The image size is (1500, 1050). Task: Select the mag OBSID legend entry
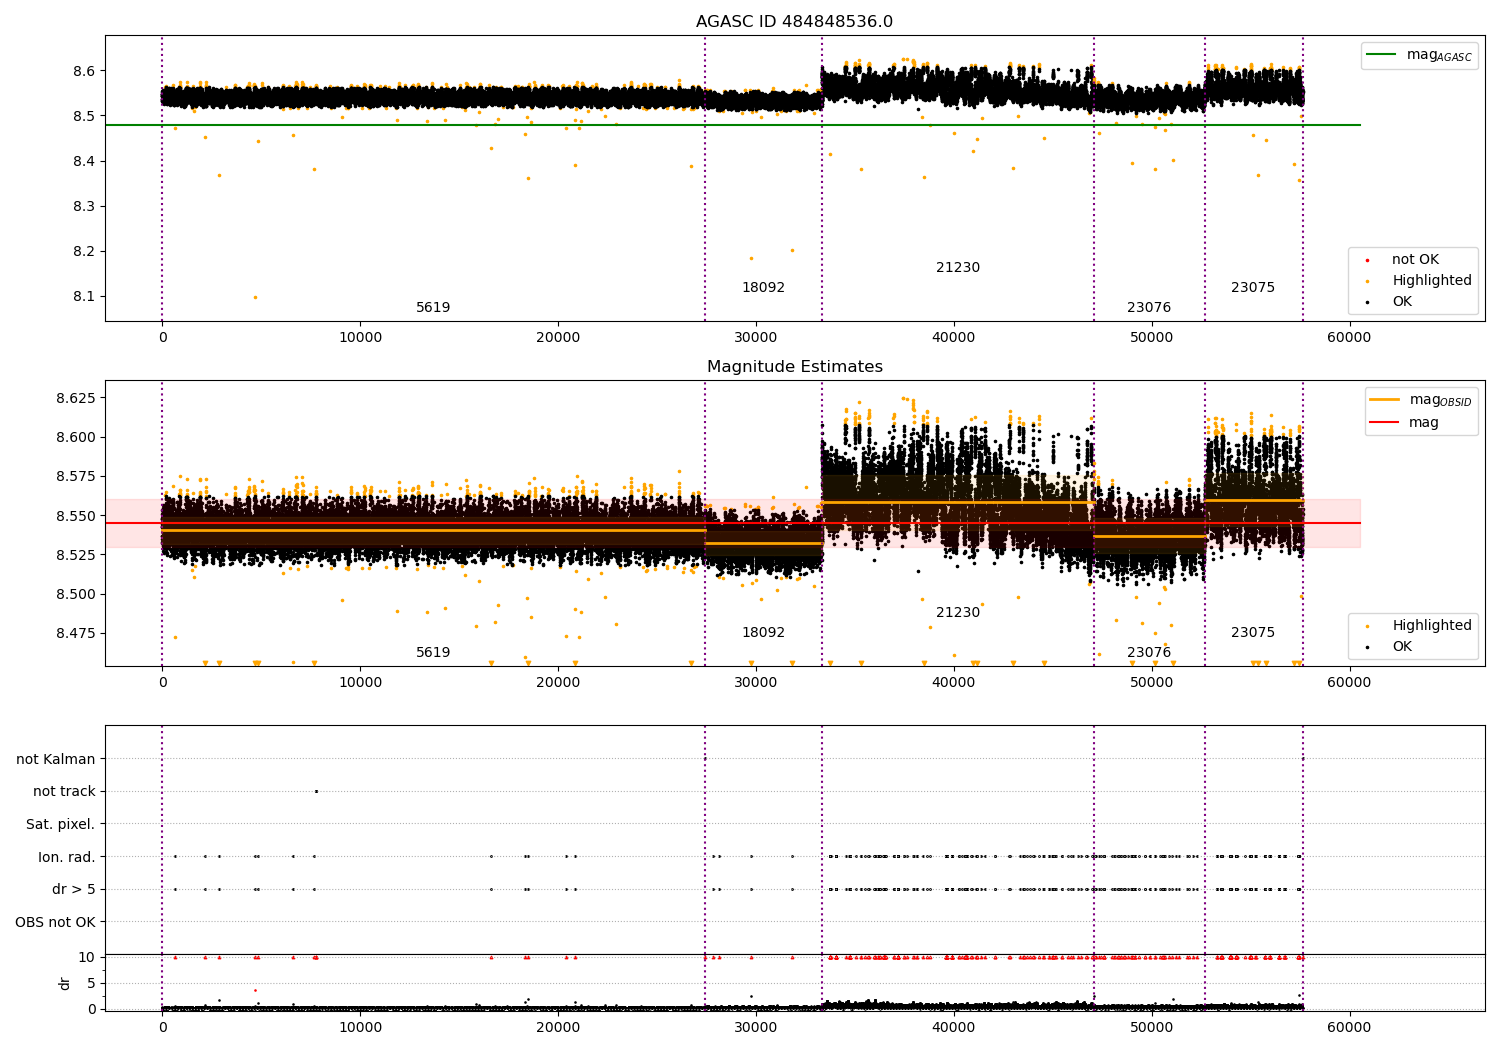click(x=1421, y=400)
